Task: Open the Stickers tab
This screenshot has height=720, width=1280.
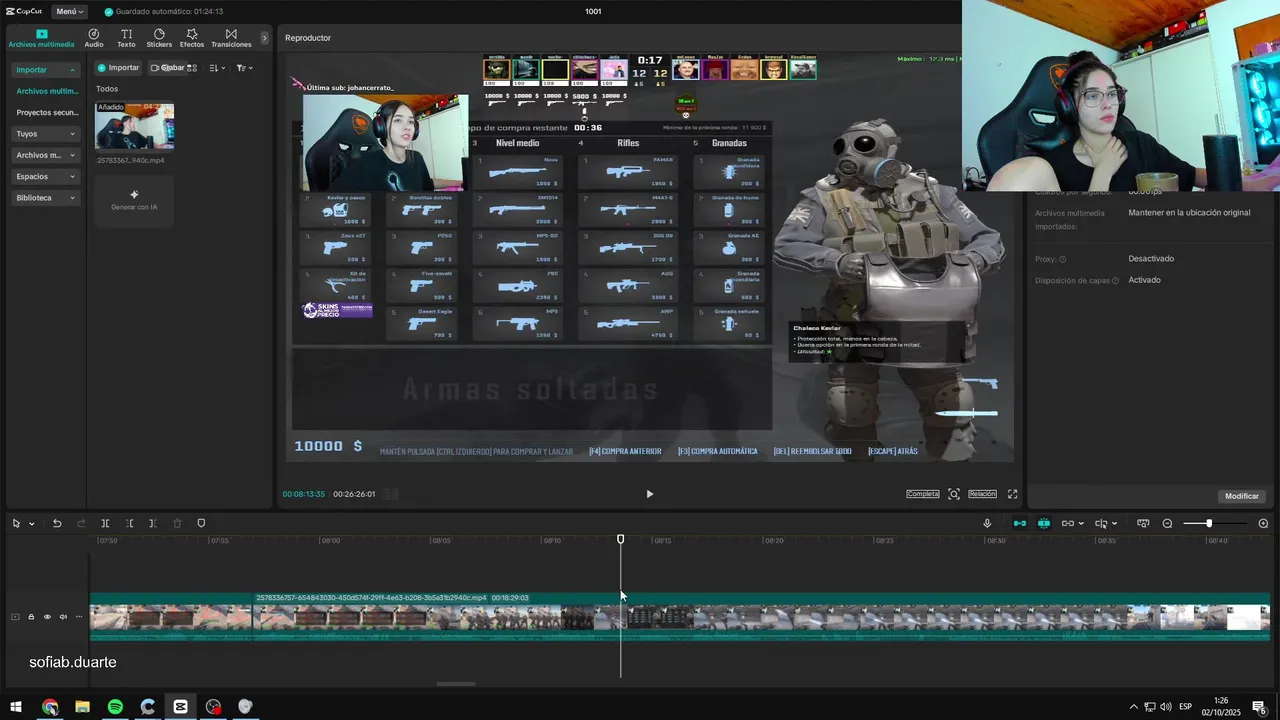Action: (x=159, y=38)
